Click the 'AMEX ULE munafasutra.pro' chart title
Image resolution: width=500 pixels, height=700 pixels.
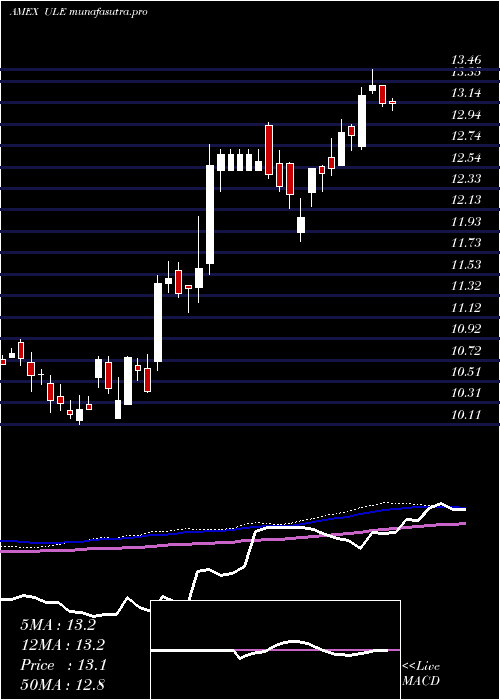pyautogui.click(x=79, y=12)
